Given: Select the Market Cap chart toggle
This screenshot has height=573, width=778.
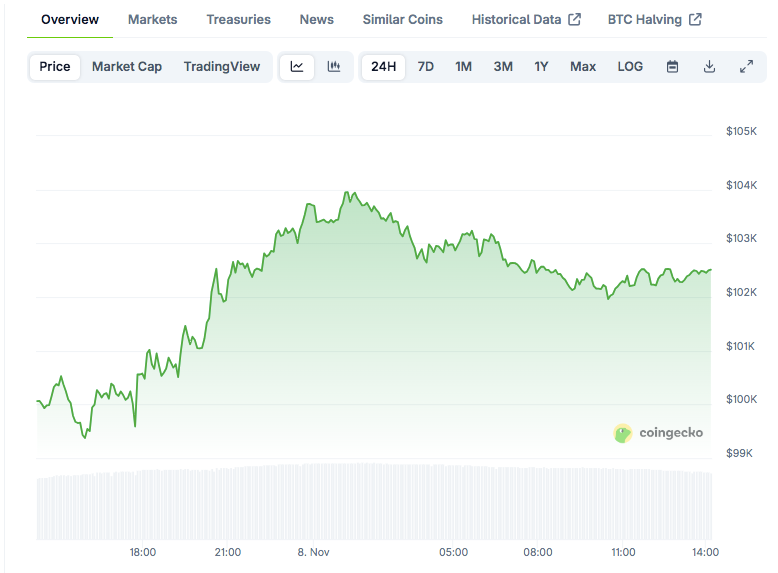Looking at the screenshot, I should 127,67.
